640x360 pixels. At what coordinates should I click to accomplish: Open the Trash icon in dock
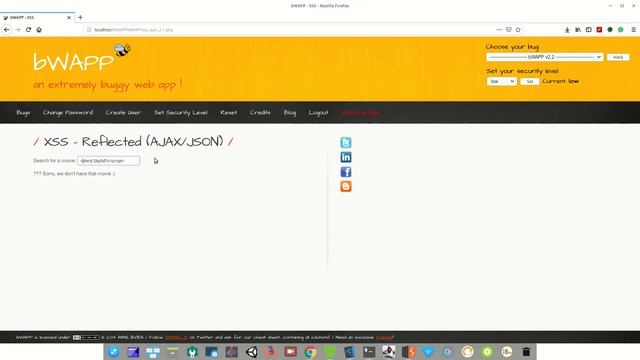526,352
